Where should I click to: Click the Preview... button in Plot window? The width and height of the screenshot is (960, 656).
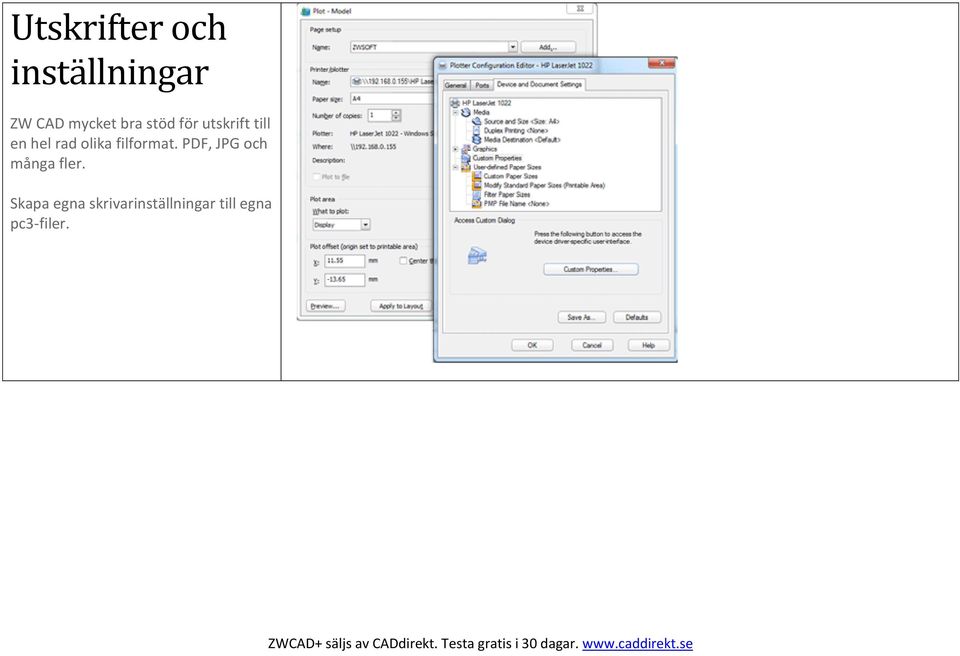pyautogui.click(x=325, y=306)
